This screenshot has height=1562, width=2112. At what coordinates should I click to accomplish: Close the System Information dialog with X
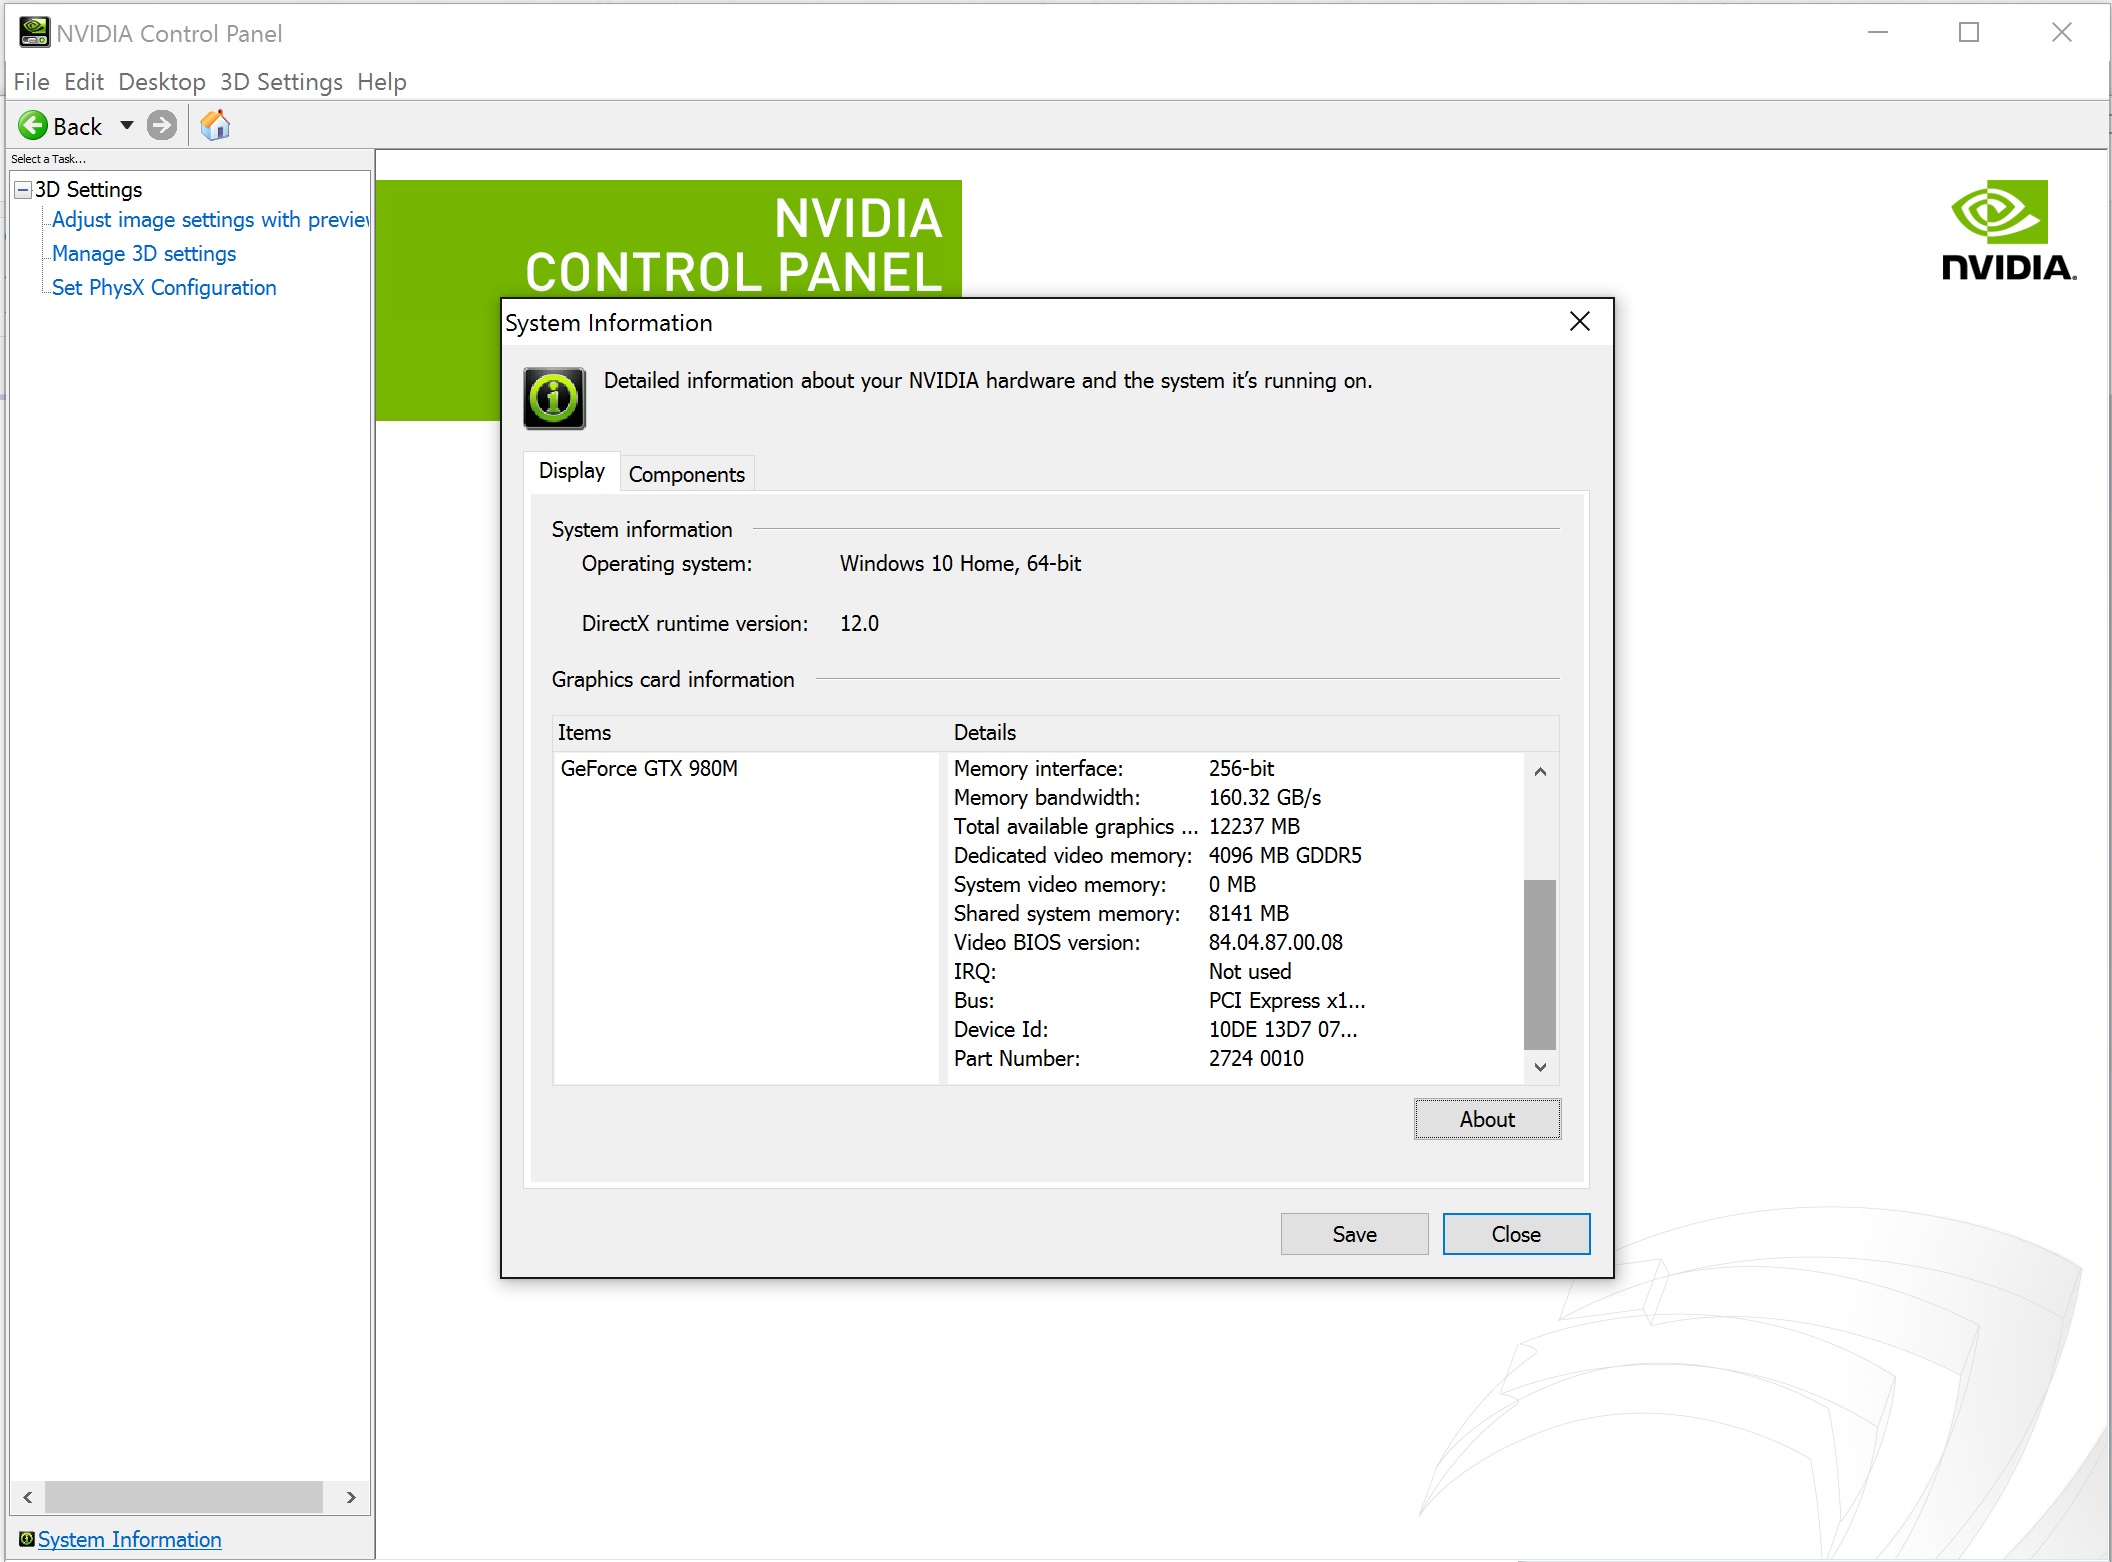pos(1580,321)
